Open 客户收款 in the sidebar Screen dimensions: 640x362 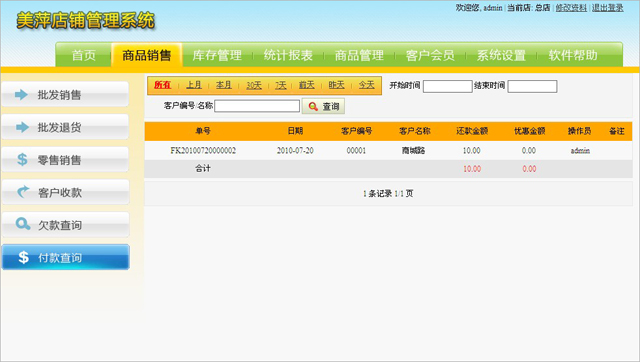tap(65, 192)
